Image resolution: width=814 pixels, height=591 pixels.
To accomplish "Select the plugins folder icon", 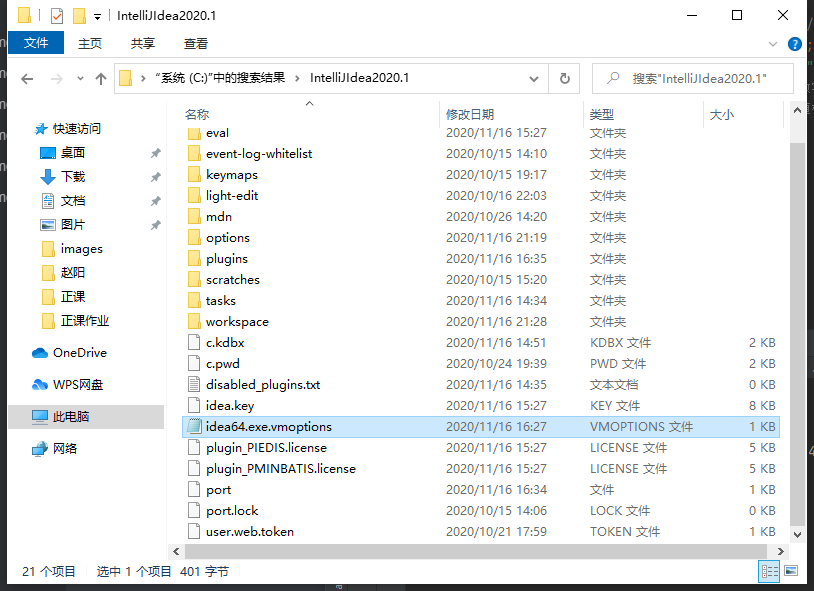I will (194, 258).
